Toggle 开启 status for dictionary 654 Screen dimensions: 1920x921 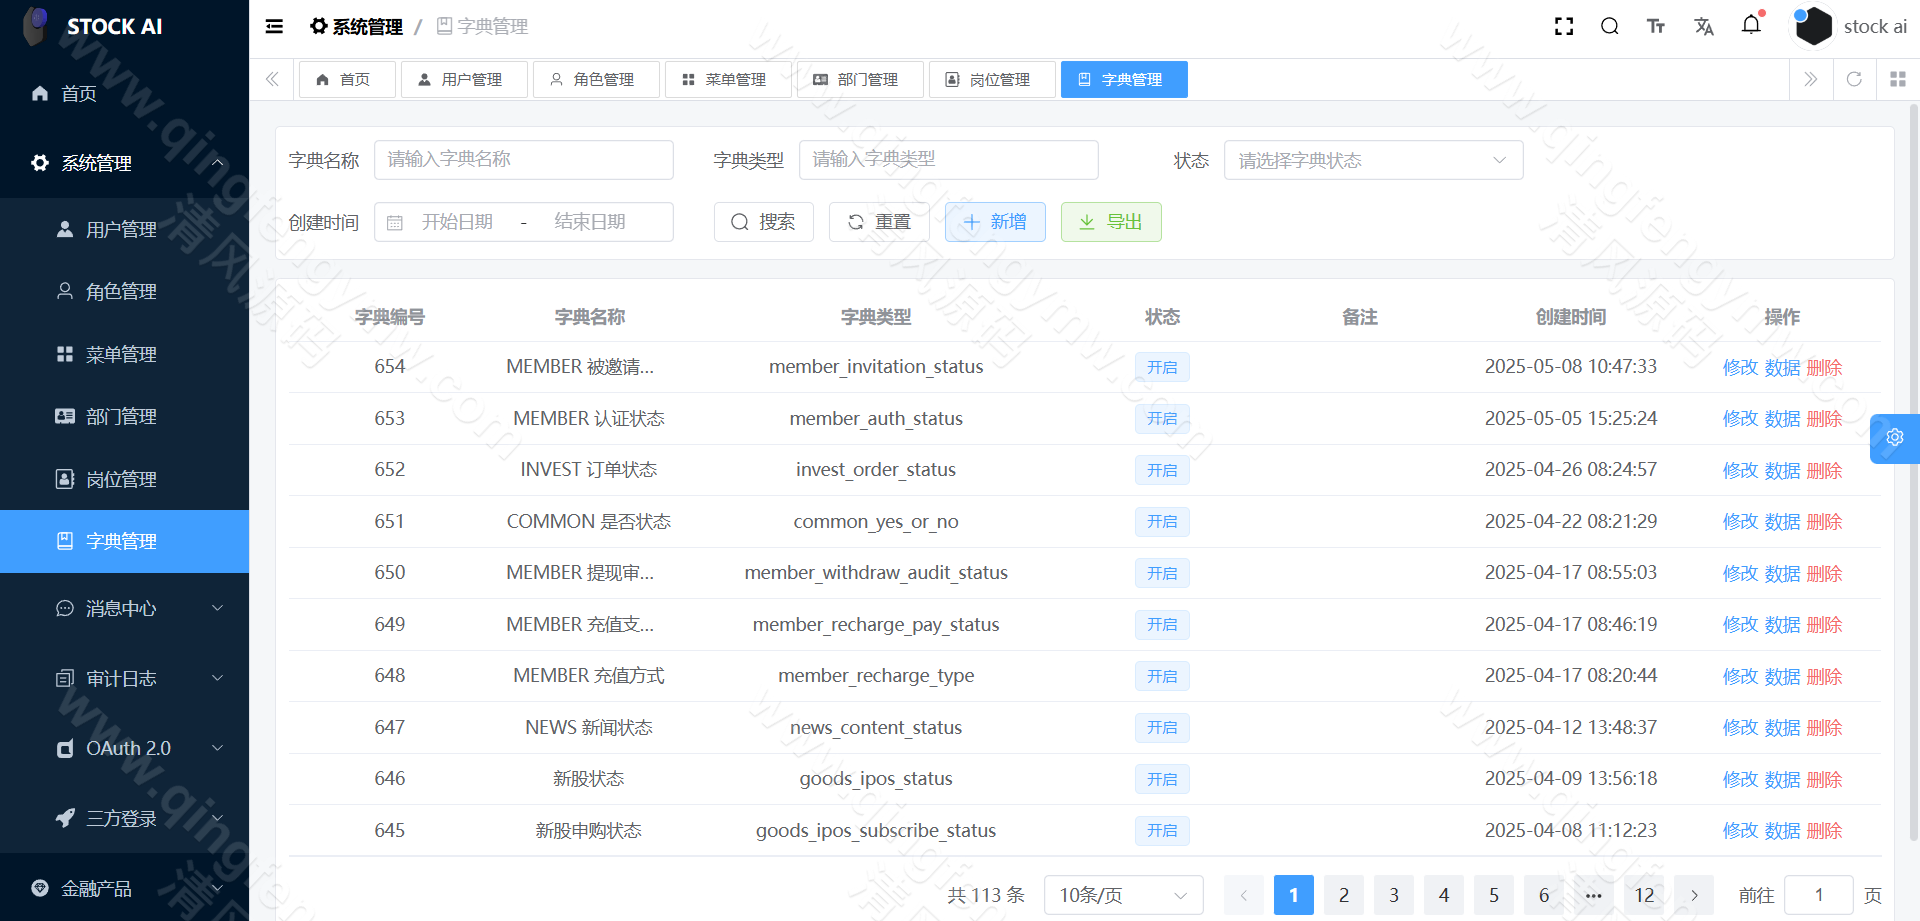click(x=1161, y=367)
